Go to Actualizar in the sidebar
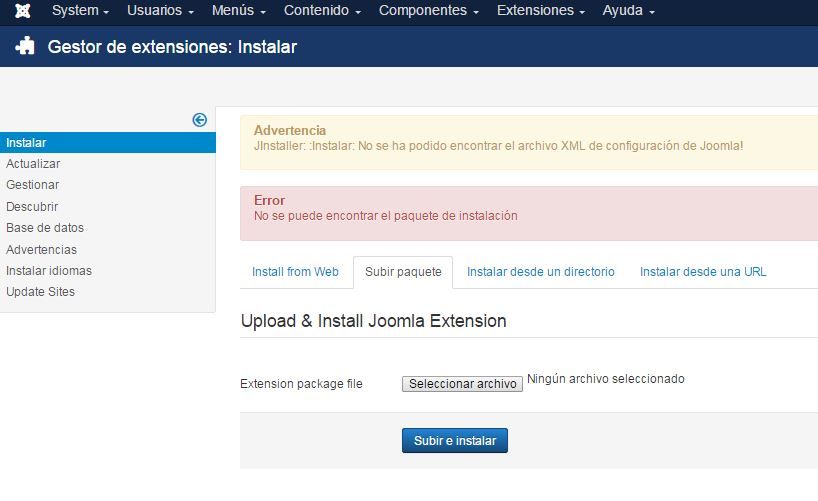The width and height of the screenshot is (818, 501). [33, 164]
